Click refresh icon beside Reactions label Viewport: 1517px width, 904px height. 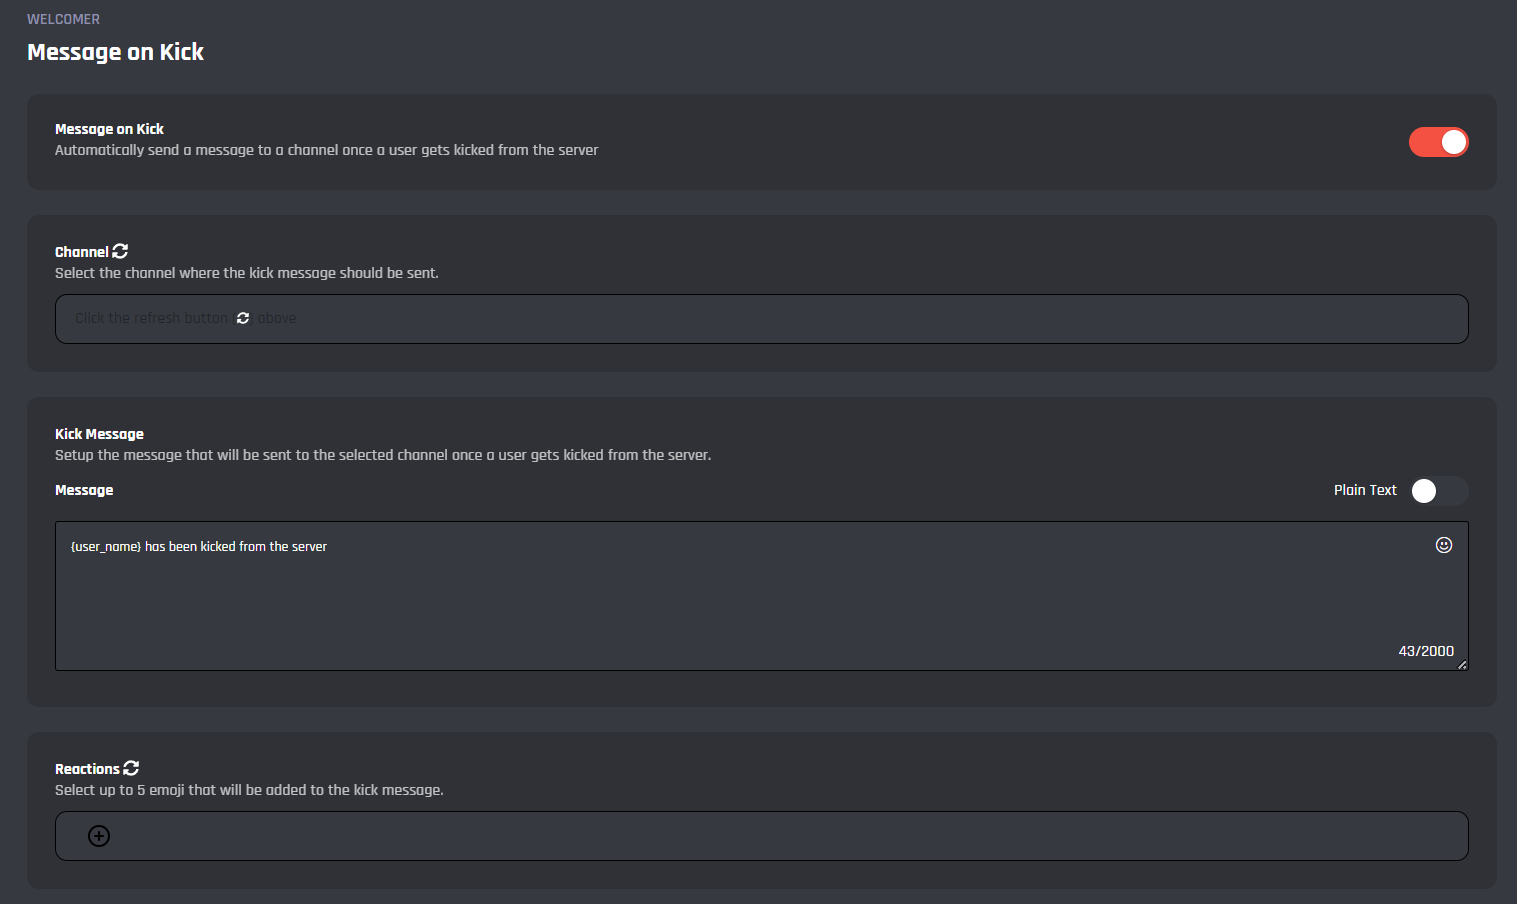click(x=131, y=768)
